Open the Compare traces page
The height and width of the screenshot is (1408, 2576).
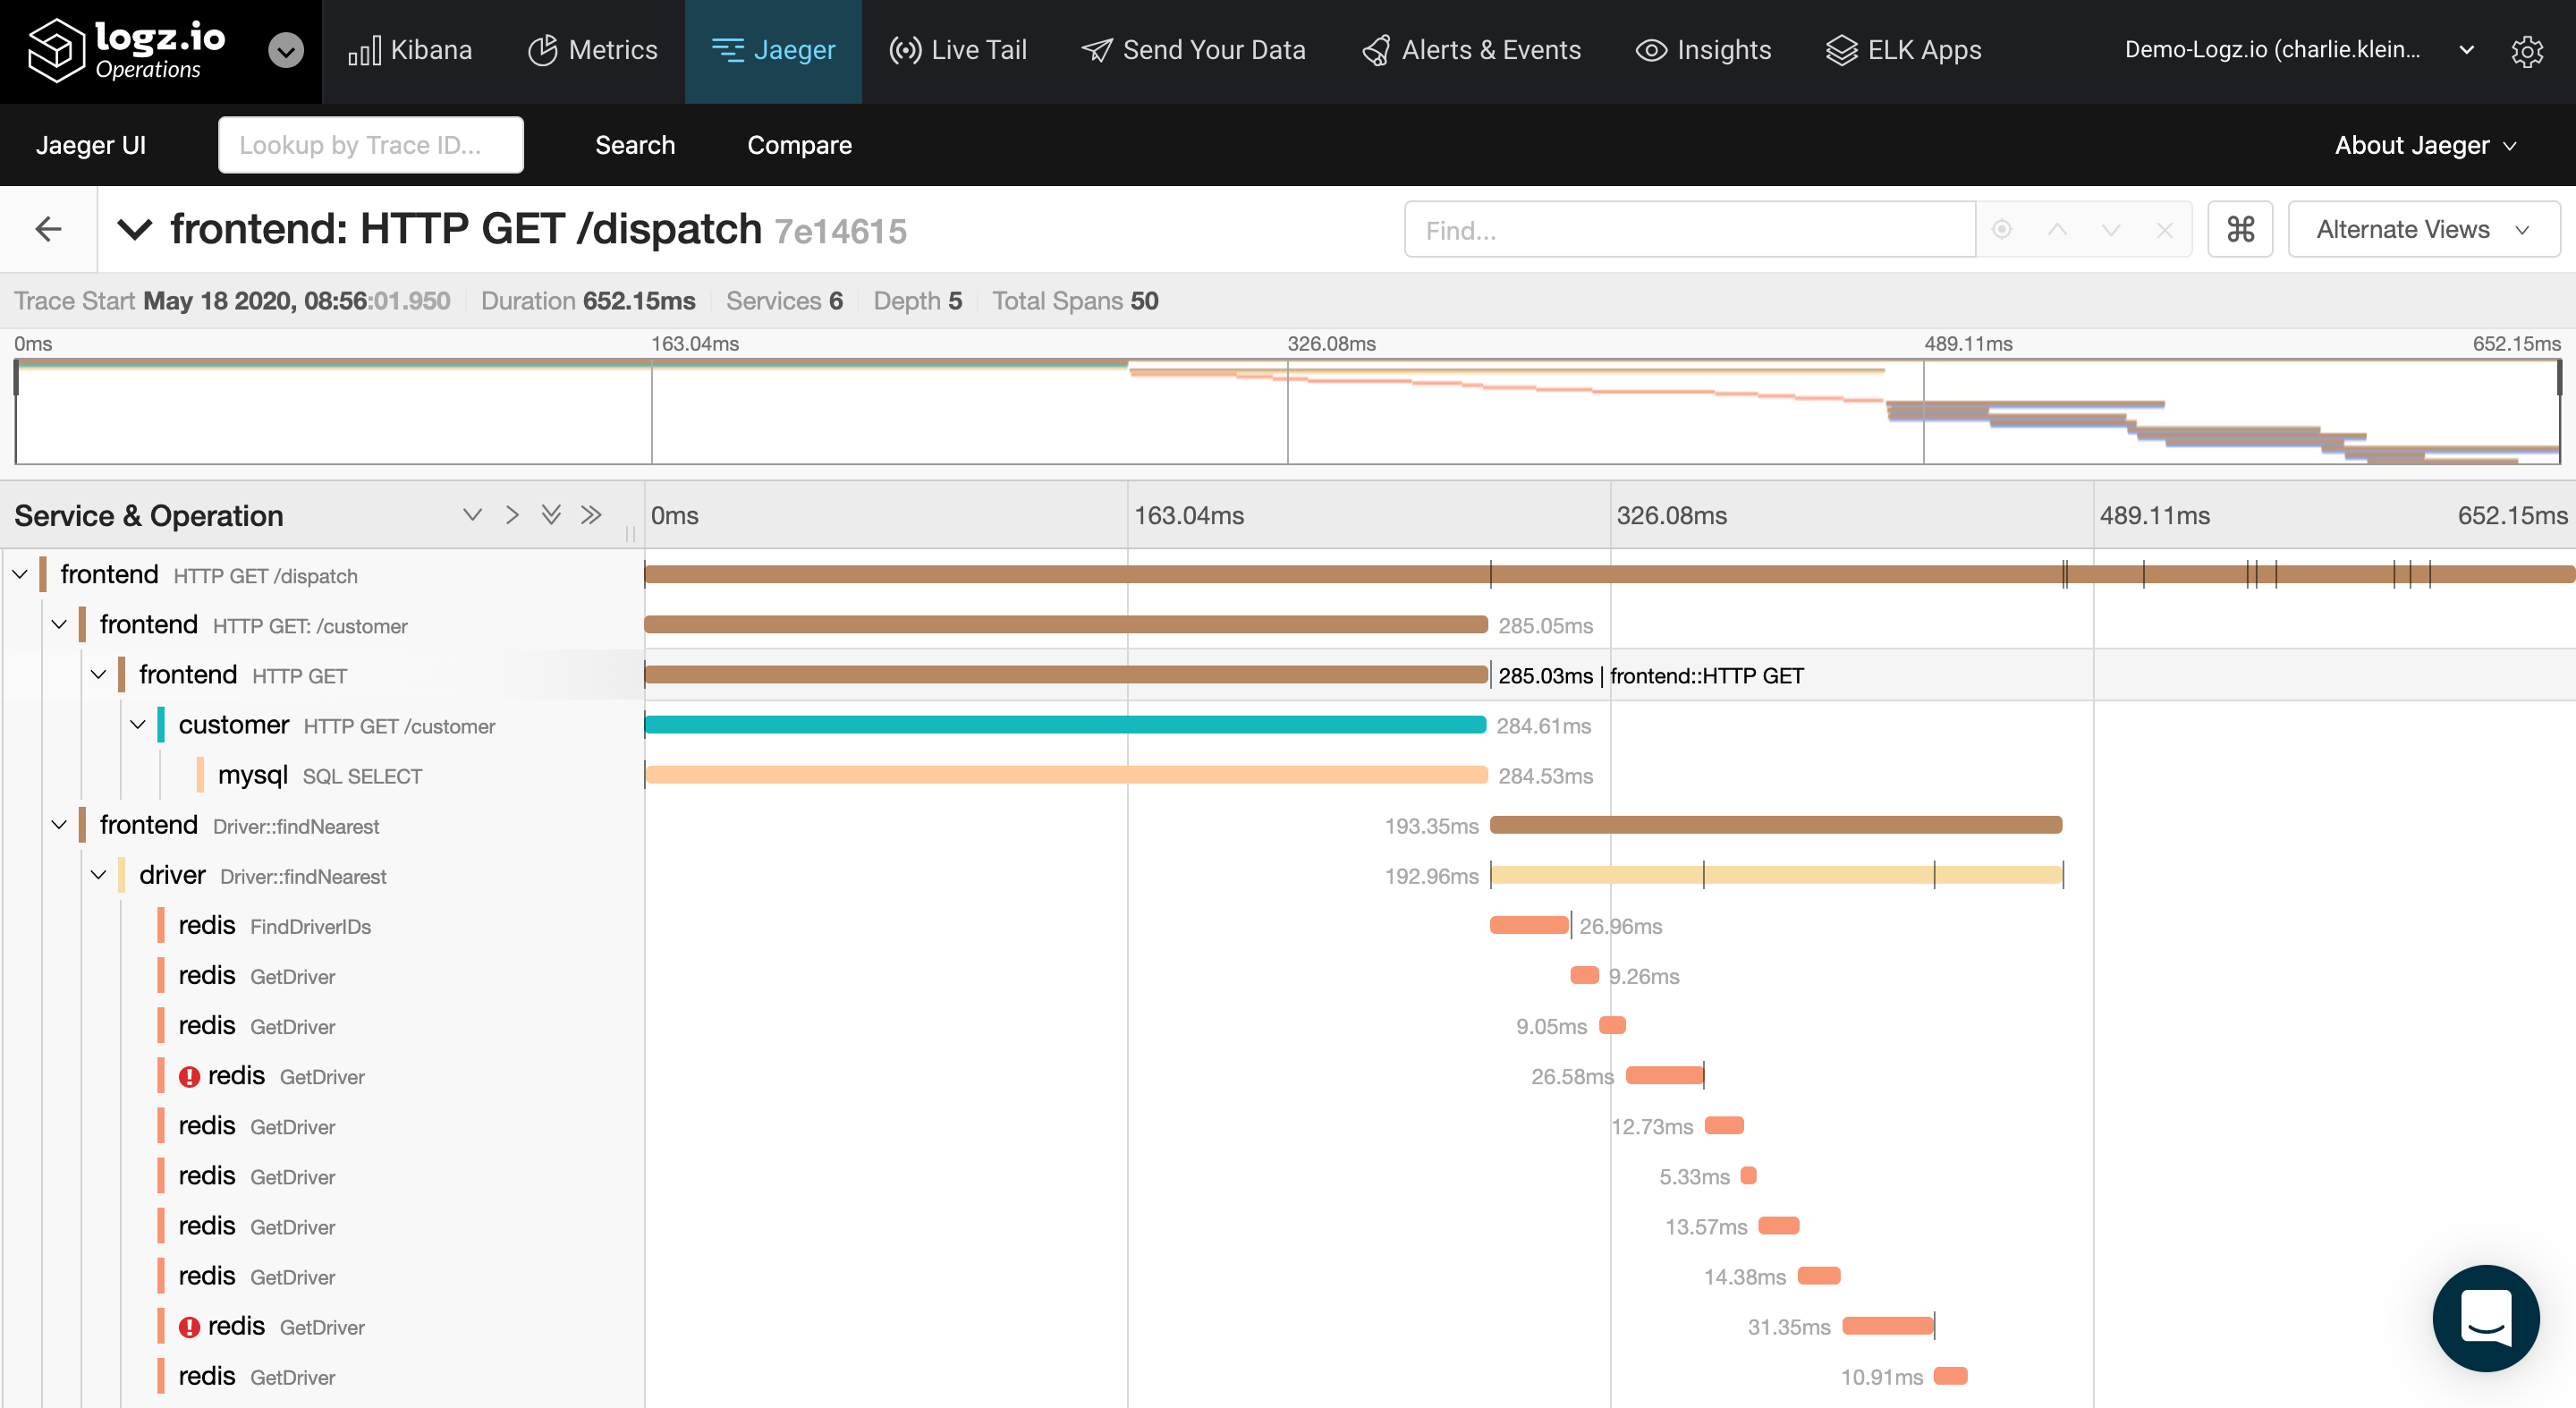[x=799, y=145]
